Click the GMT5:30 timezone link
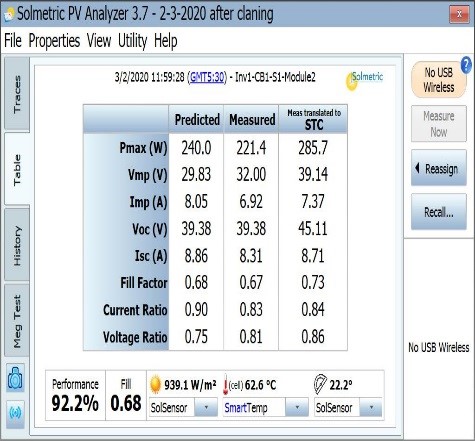The height and width of the screenshot is (441, 475). [x=206, y=77]
